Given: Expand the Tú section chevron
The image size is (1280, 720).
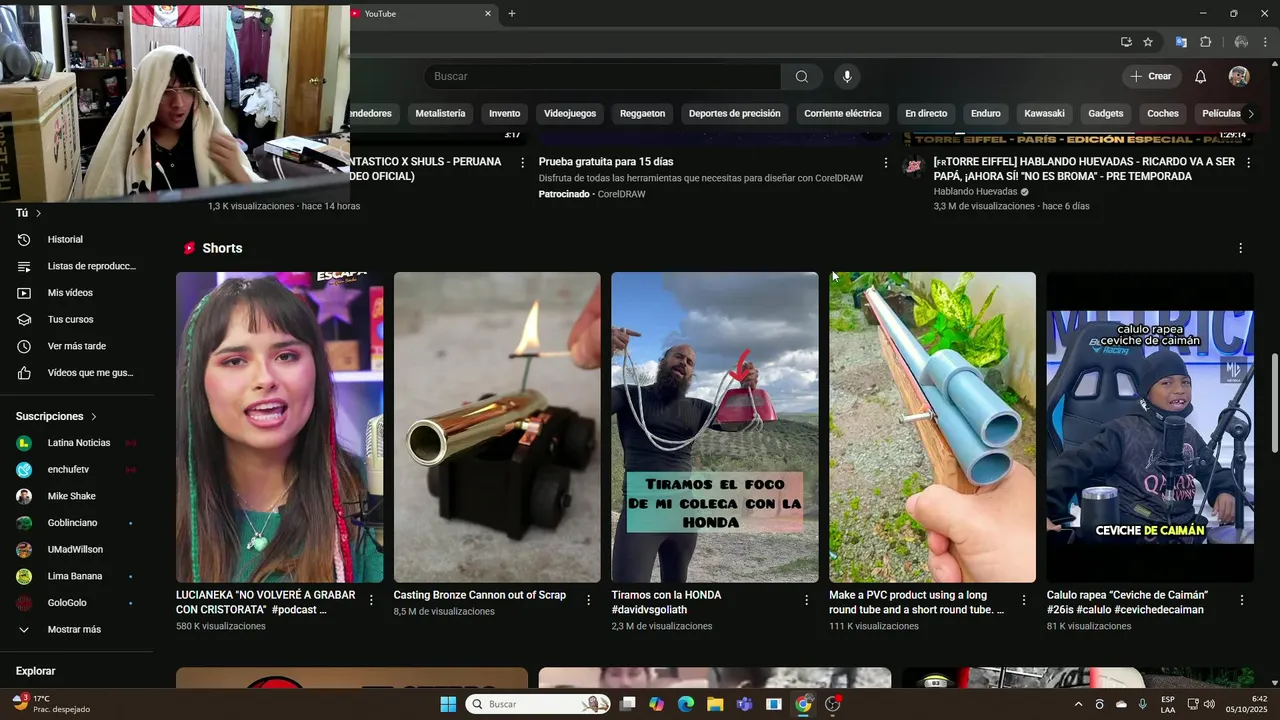Looking at the screenshot, I should tap(39, 213).
